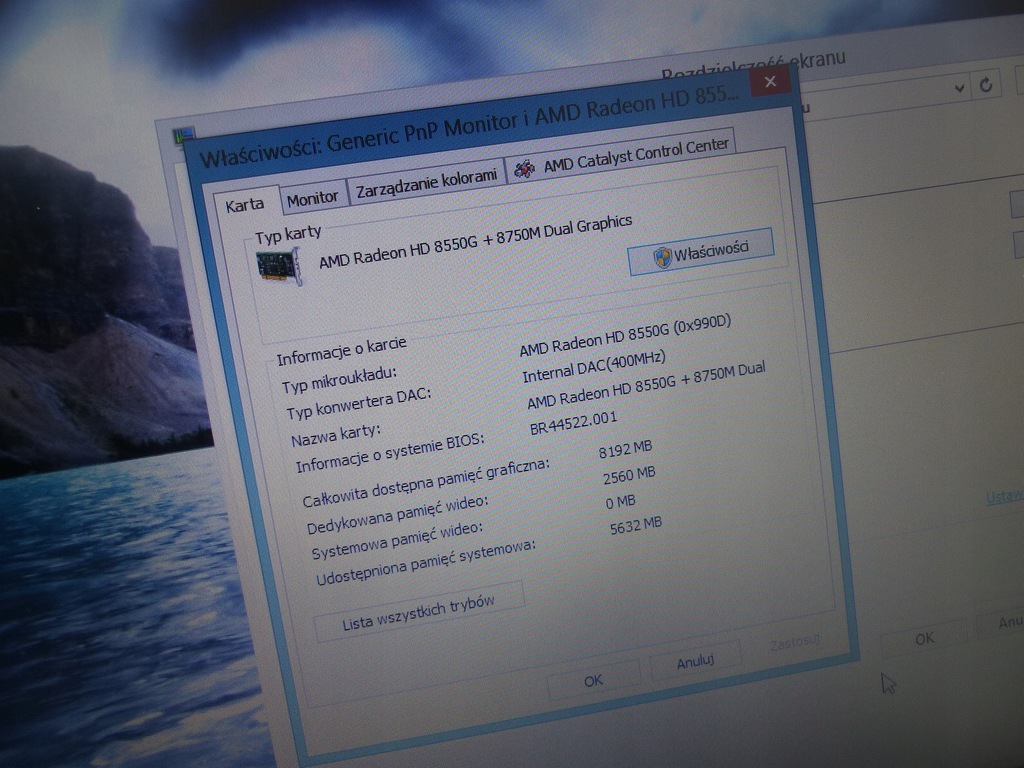Select the Karta tab
Viewport: 1024px width, 768px height.
coord(245,205)
